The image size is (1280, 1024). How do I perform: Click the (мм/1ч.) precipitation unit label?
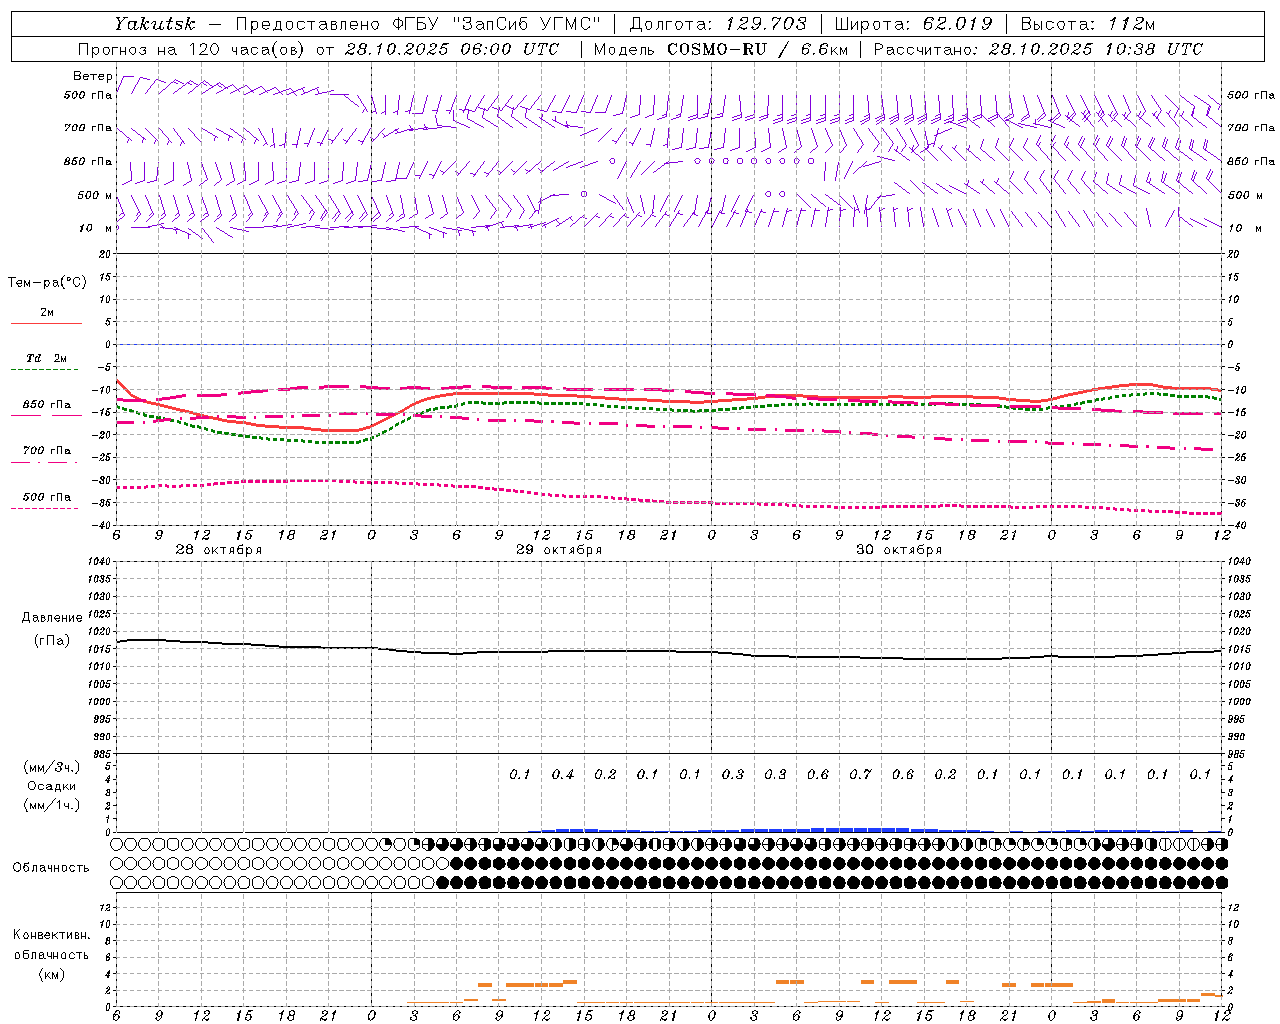coord(51,805)
